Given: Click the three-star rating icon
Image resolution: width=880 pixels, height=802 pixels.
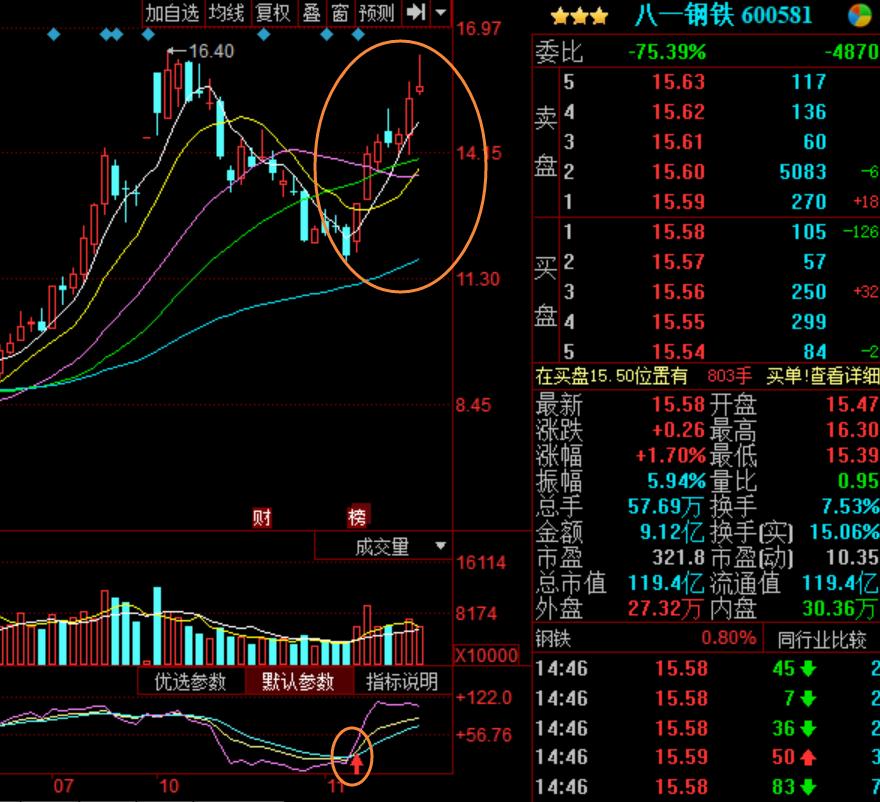Looking at the screenshot, I should tap(579, 16).
